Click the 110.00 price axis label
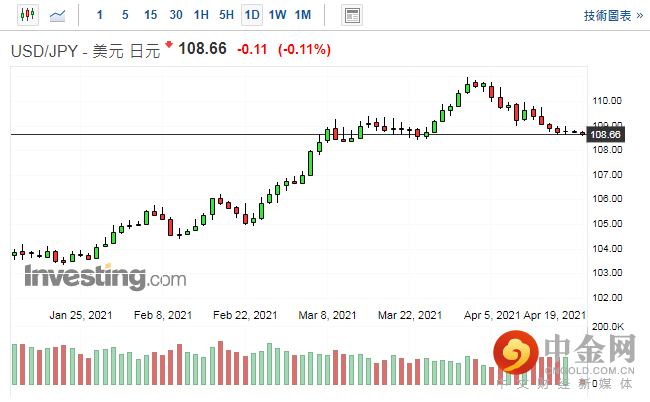Image resolution: width=650 pixels, height=402 pixels. (x=607, y=101)
